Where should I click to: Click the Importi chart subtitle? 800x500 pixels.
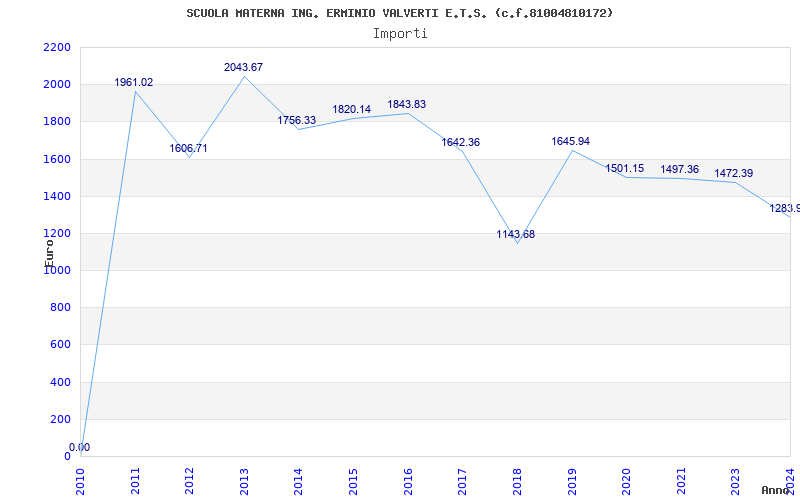click(400, 34)
